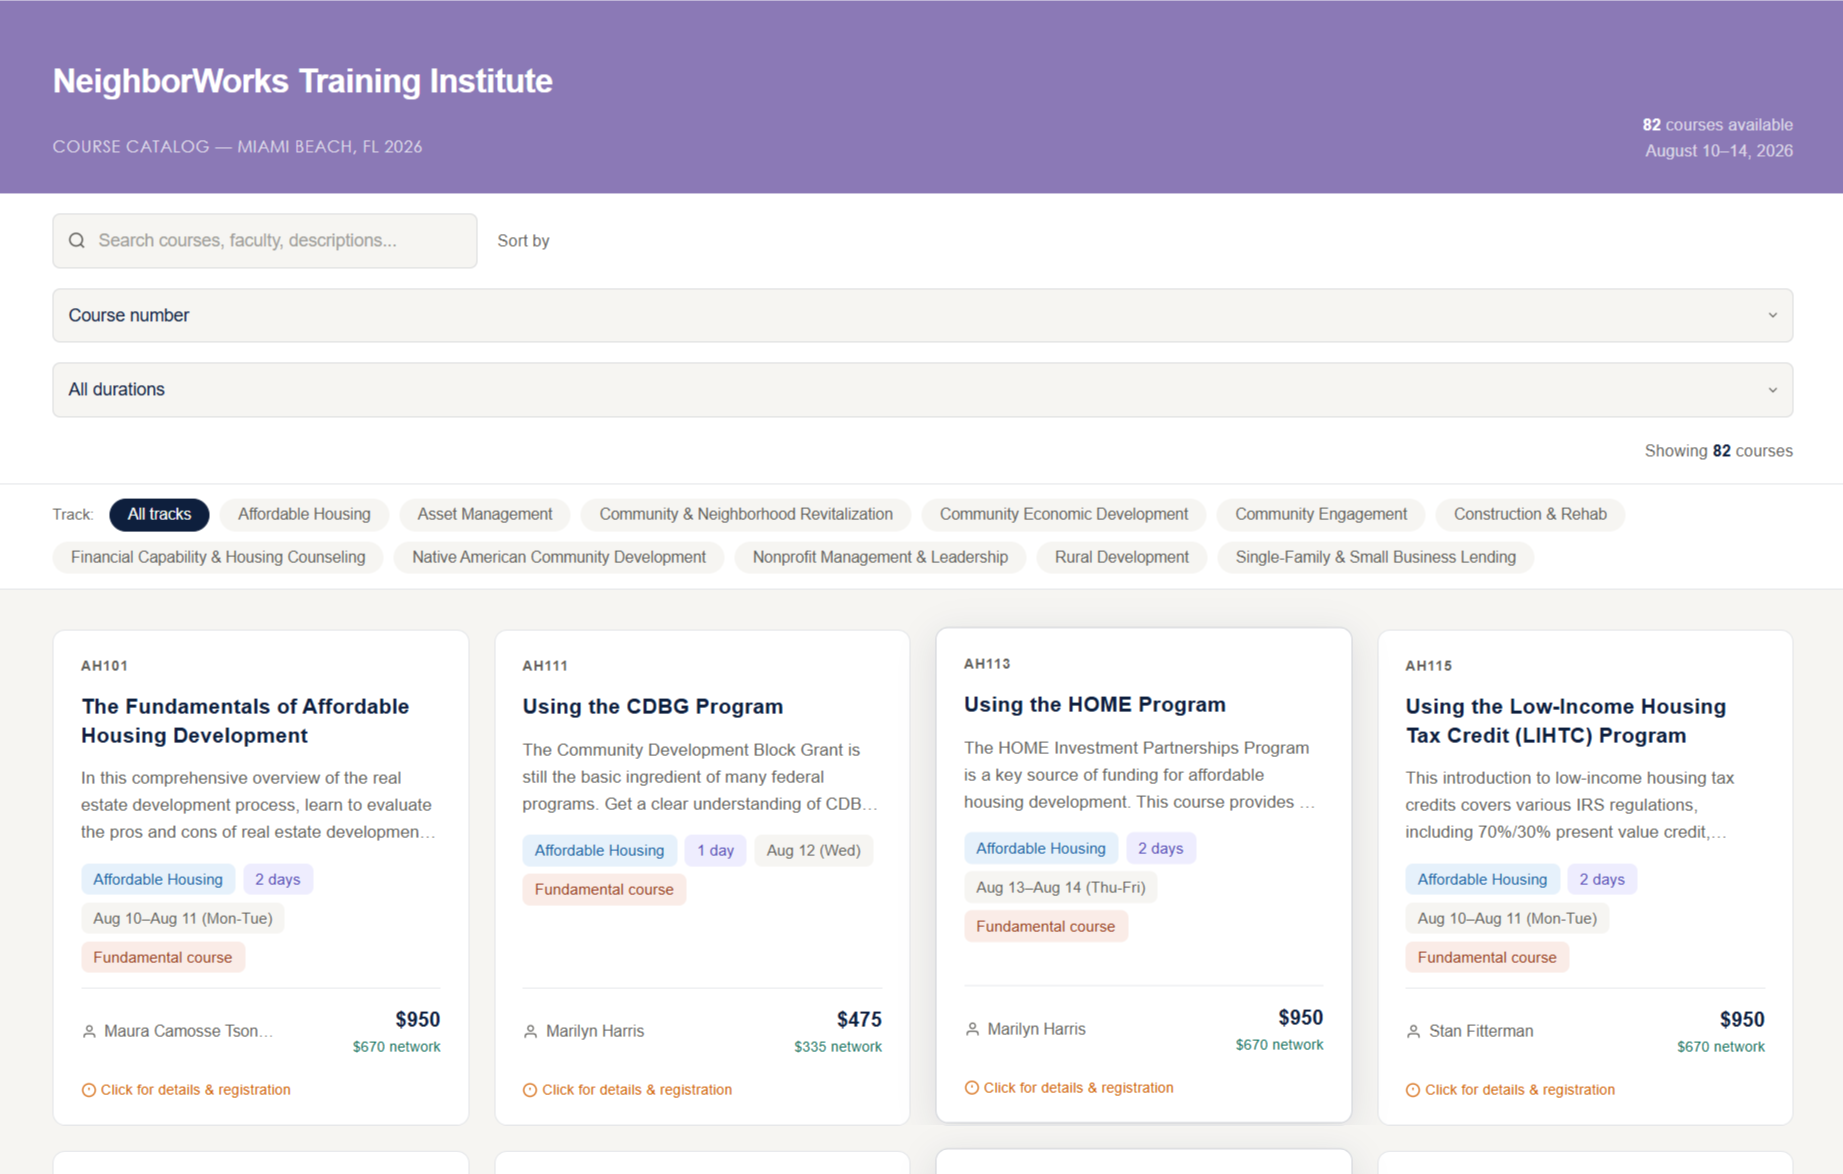Click the Showing 82 courses count
Screen dimensions: 1843x1174
click(1719, 451)
